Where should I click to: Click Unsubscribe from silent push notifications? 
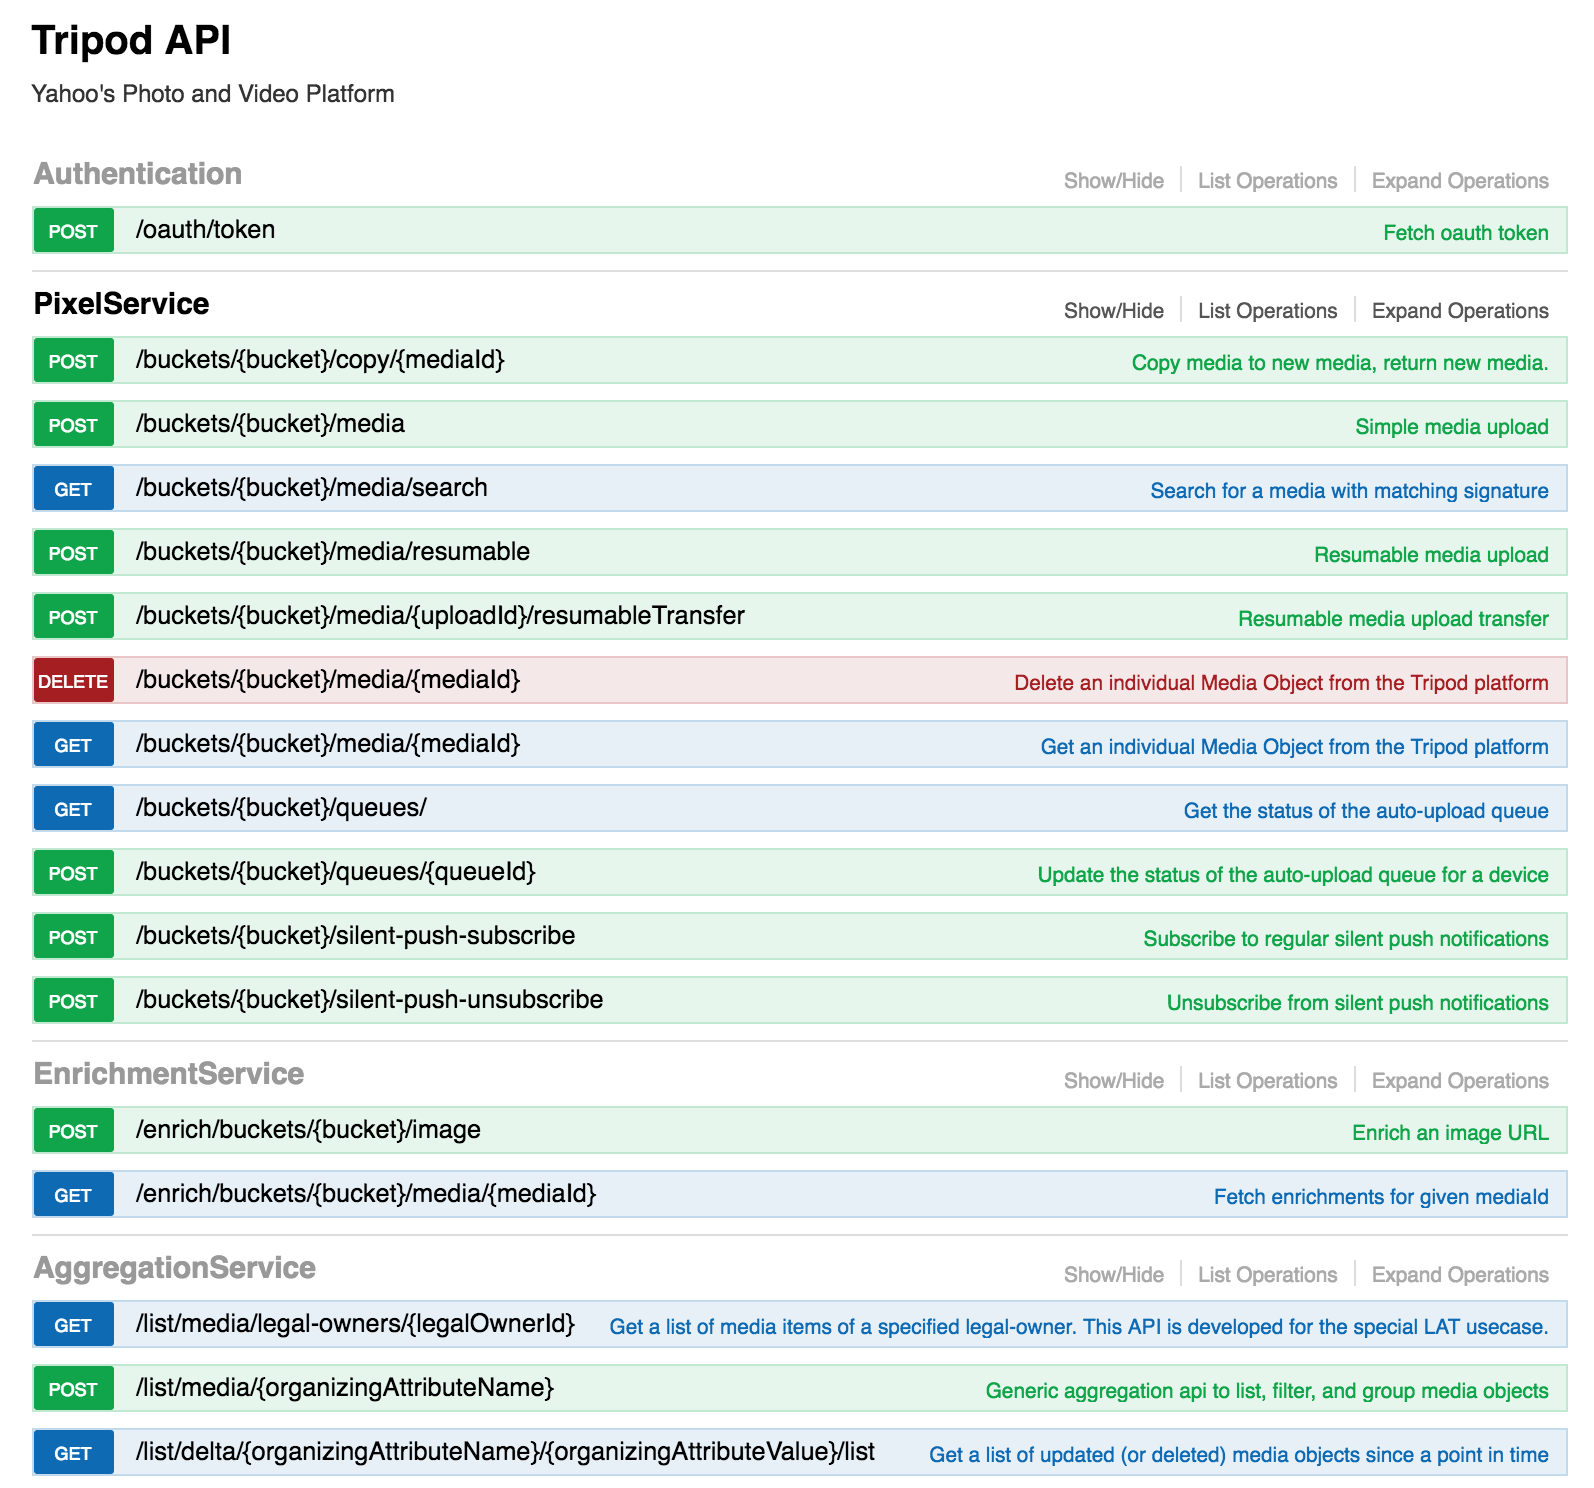(x=1357, y=1003)
